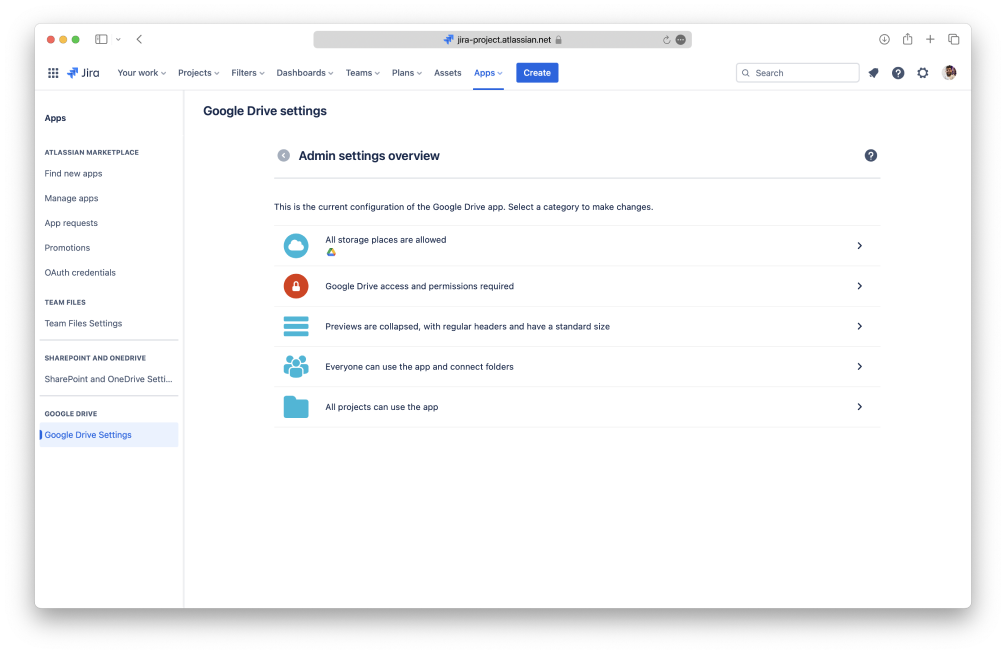Open the app switcher grid icon

pos(53,73)
